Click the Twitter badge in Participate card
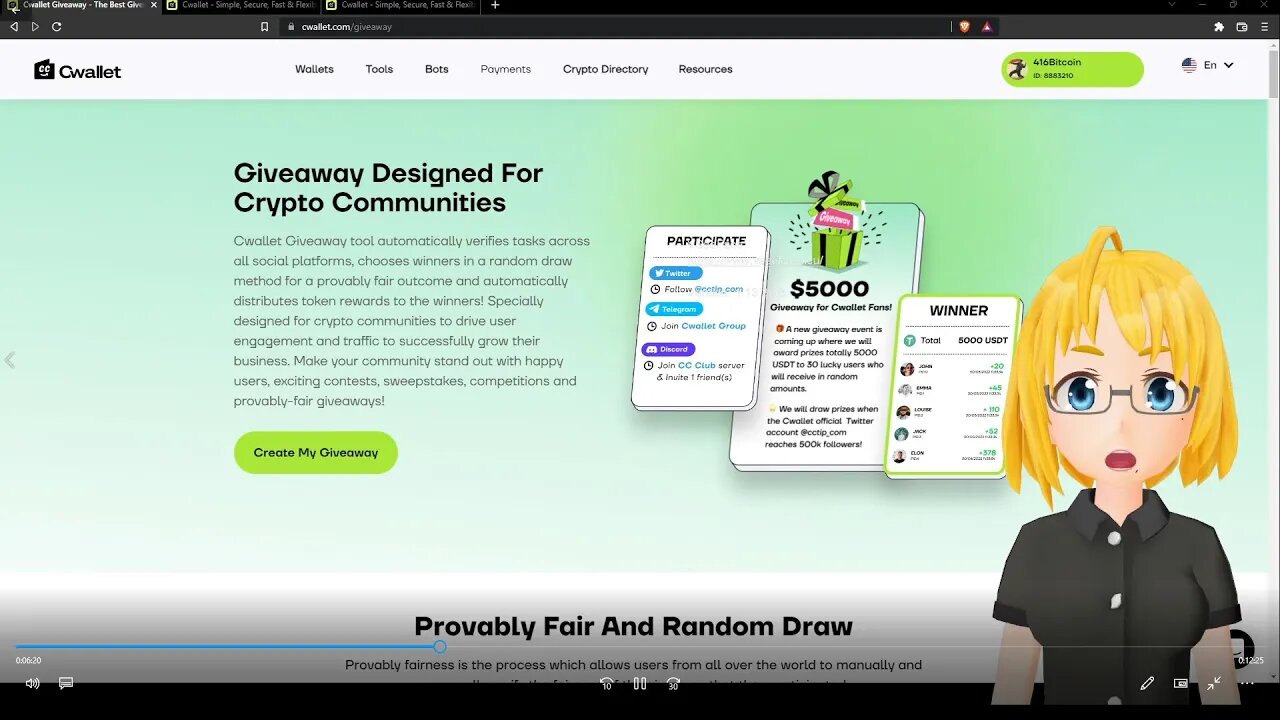The width and height of the screenshot is (1280, 720). 676,273
